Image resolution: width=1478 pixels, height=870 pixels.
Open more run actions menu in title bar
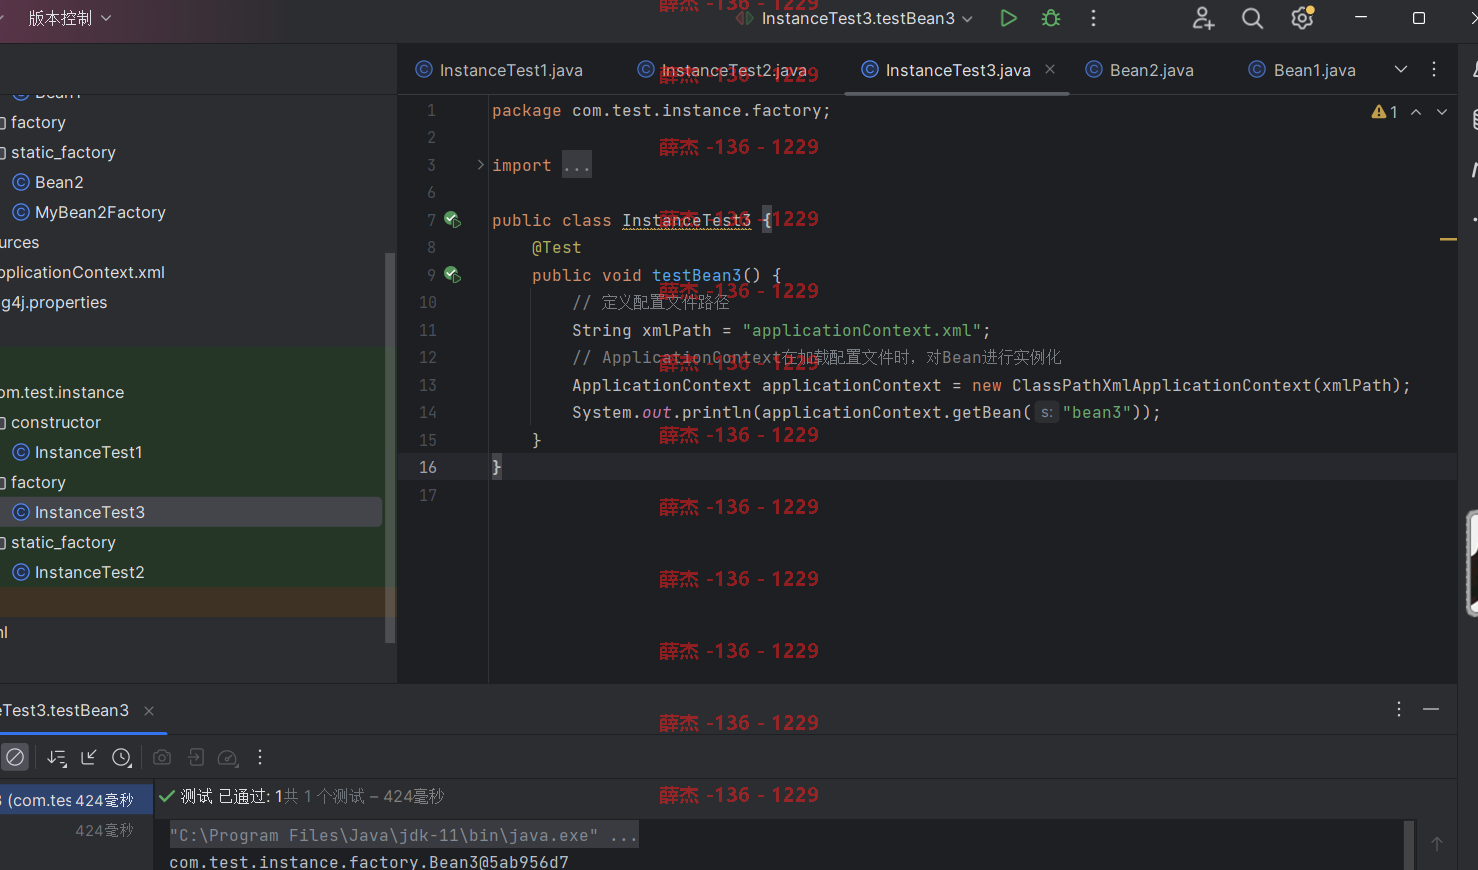1093,18
